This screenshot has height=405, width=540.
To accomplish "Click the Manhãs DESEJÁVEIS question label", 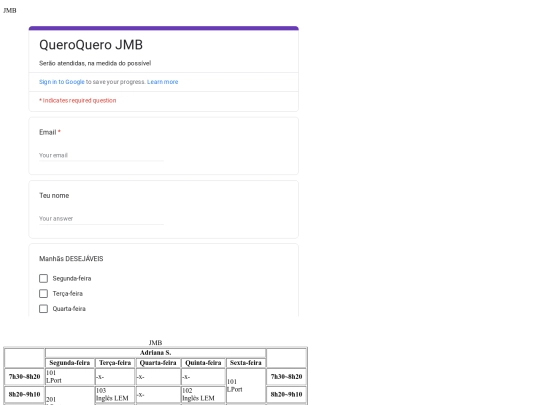I will pyautogui.click(x=71, y=259).
